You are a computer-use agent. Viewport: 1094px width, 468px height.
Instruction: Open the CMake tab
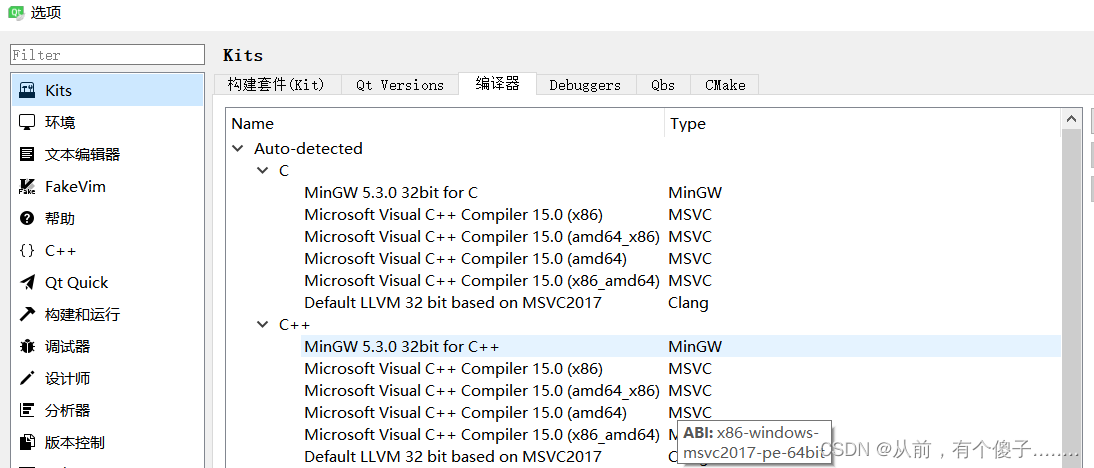tap(725, 84)
